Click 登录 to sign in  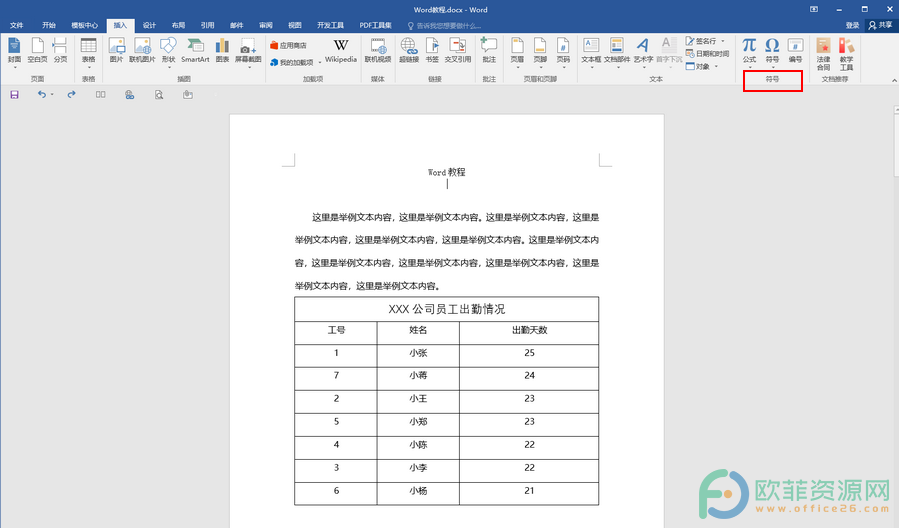(x=852, y=25)
